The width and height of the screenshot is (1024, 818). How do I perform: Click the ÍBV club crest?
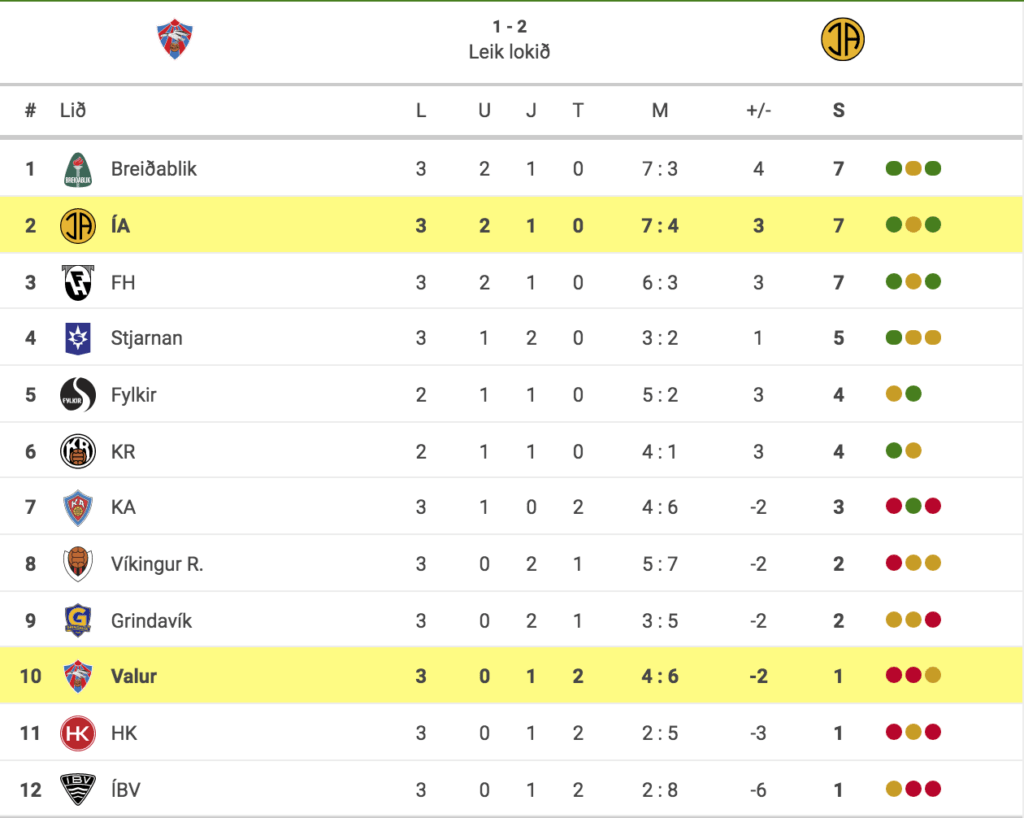[78, 789]
